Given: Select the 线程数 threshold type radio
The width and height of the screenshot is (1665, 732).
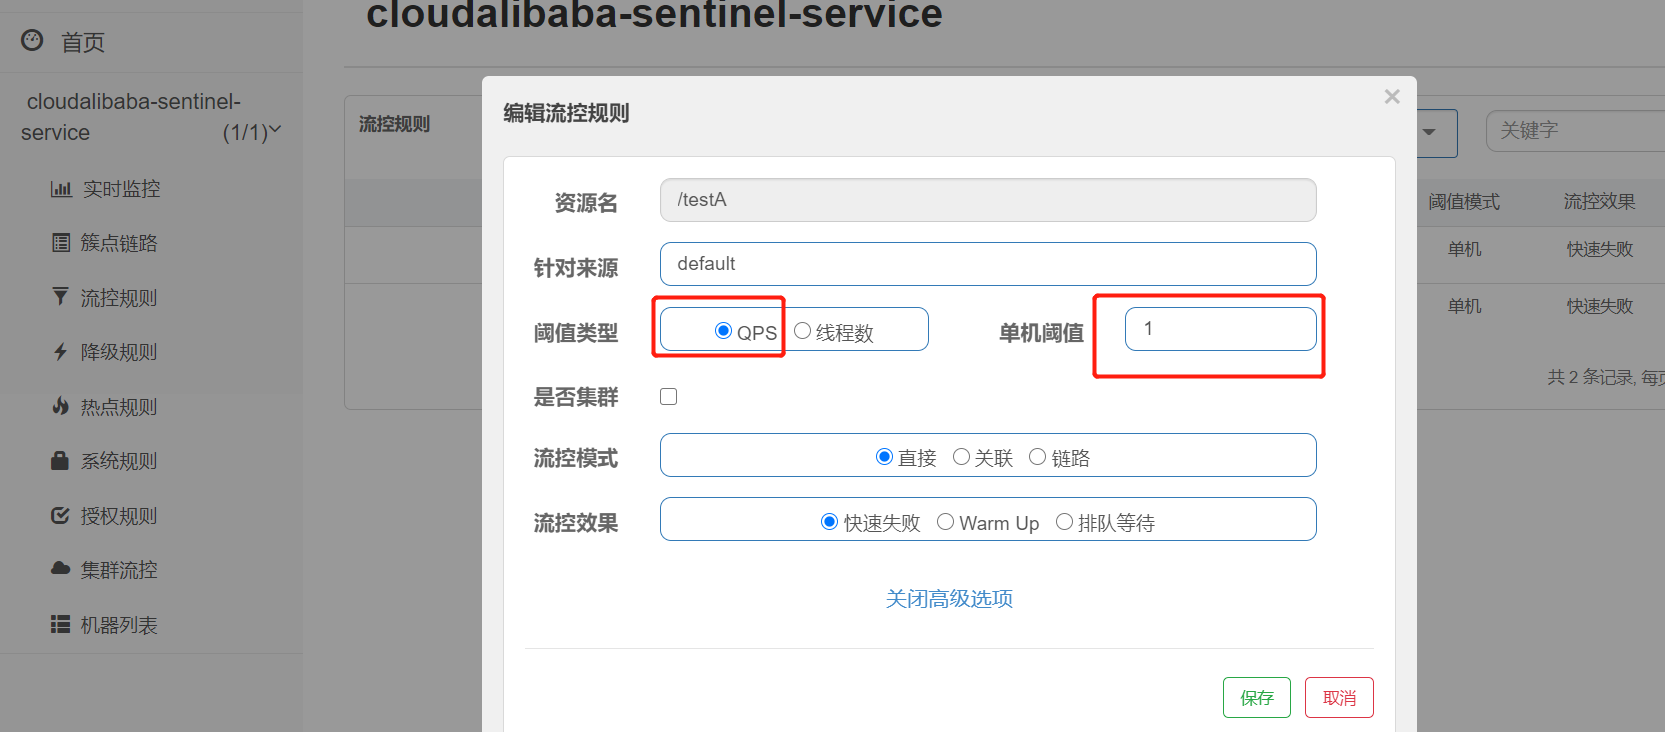Looking at the screenshot, I should coord(802,331).
